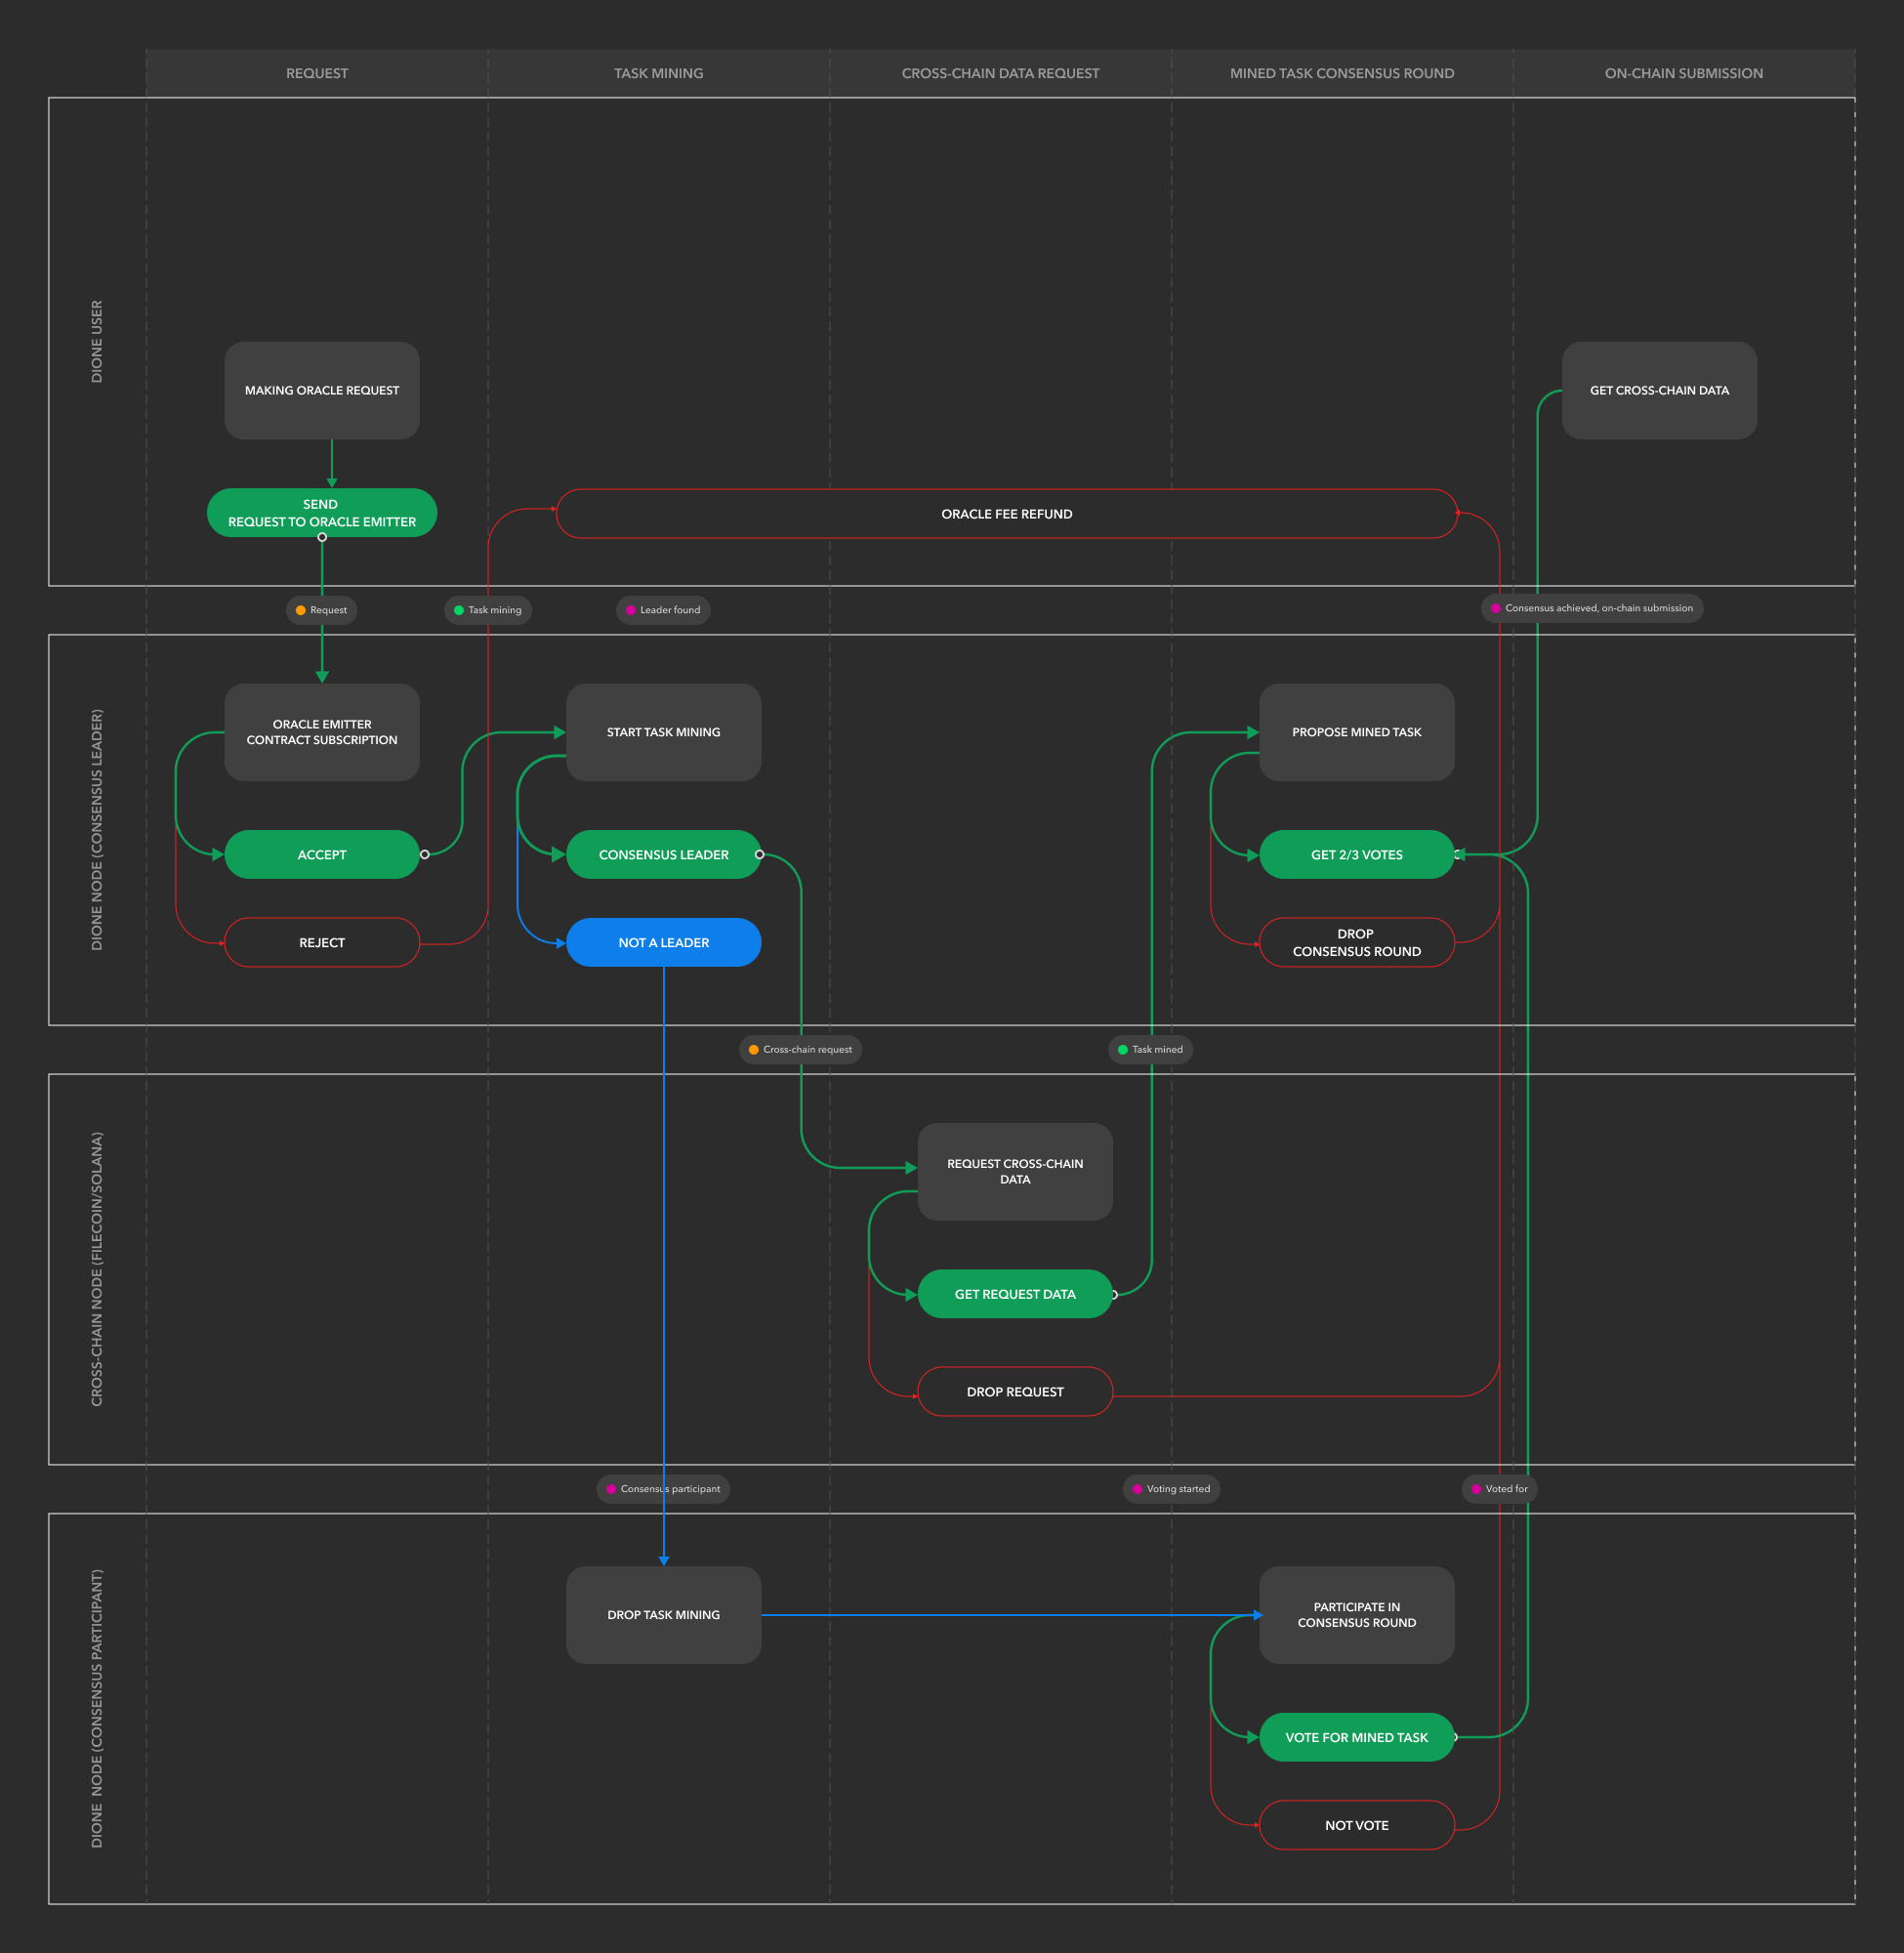Select the Voting started event tag

tap(1170, 1488)
